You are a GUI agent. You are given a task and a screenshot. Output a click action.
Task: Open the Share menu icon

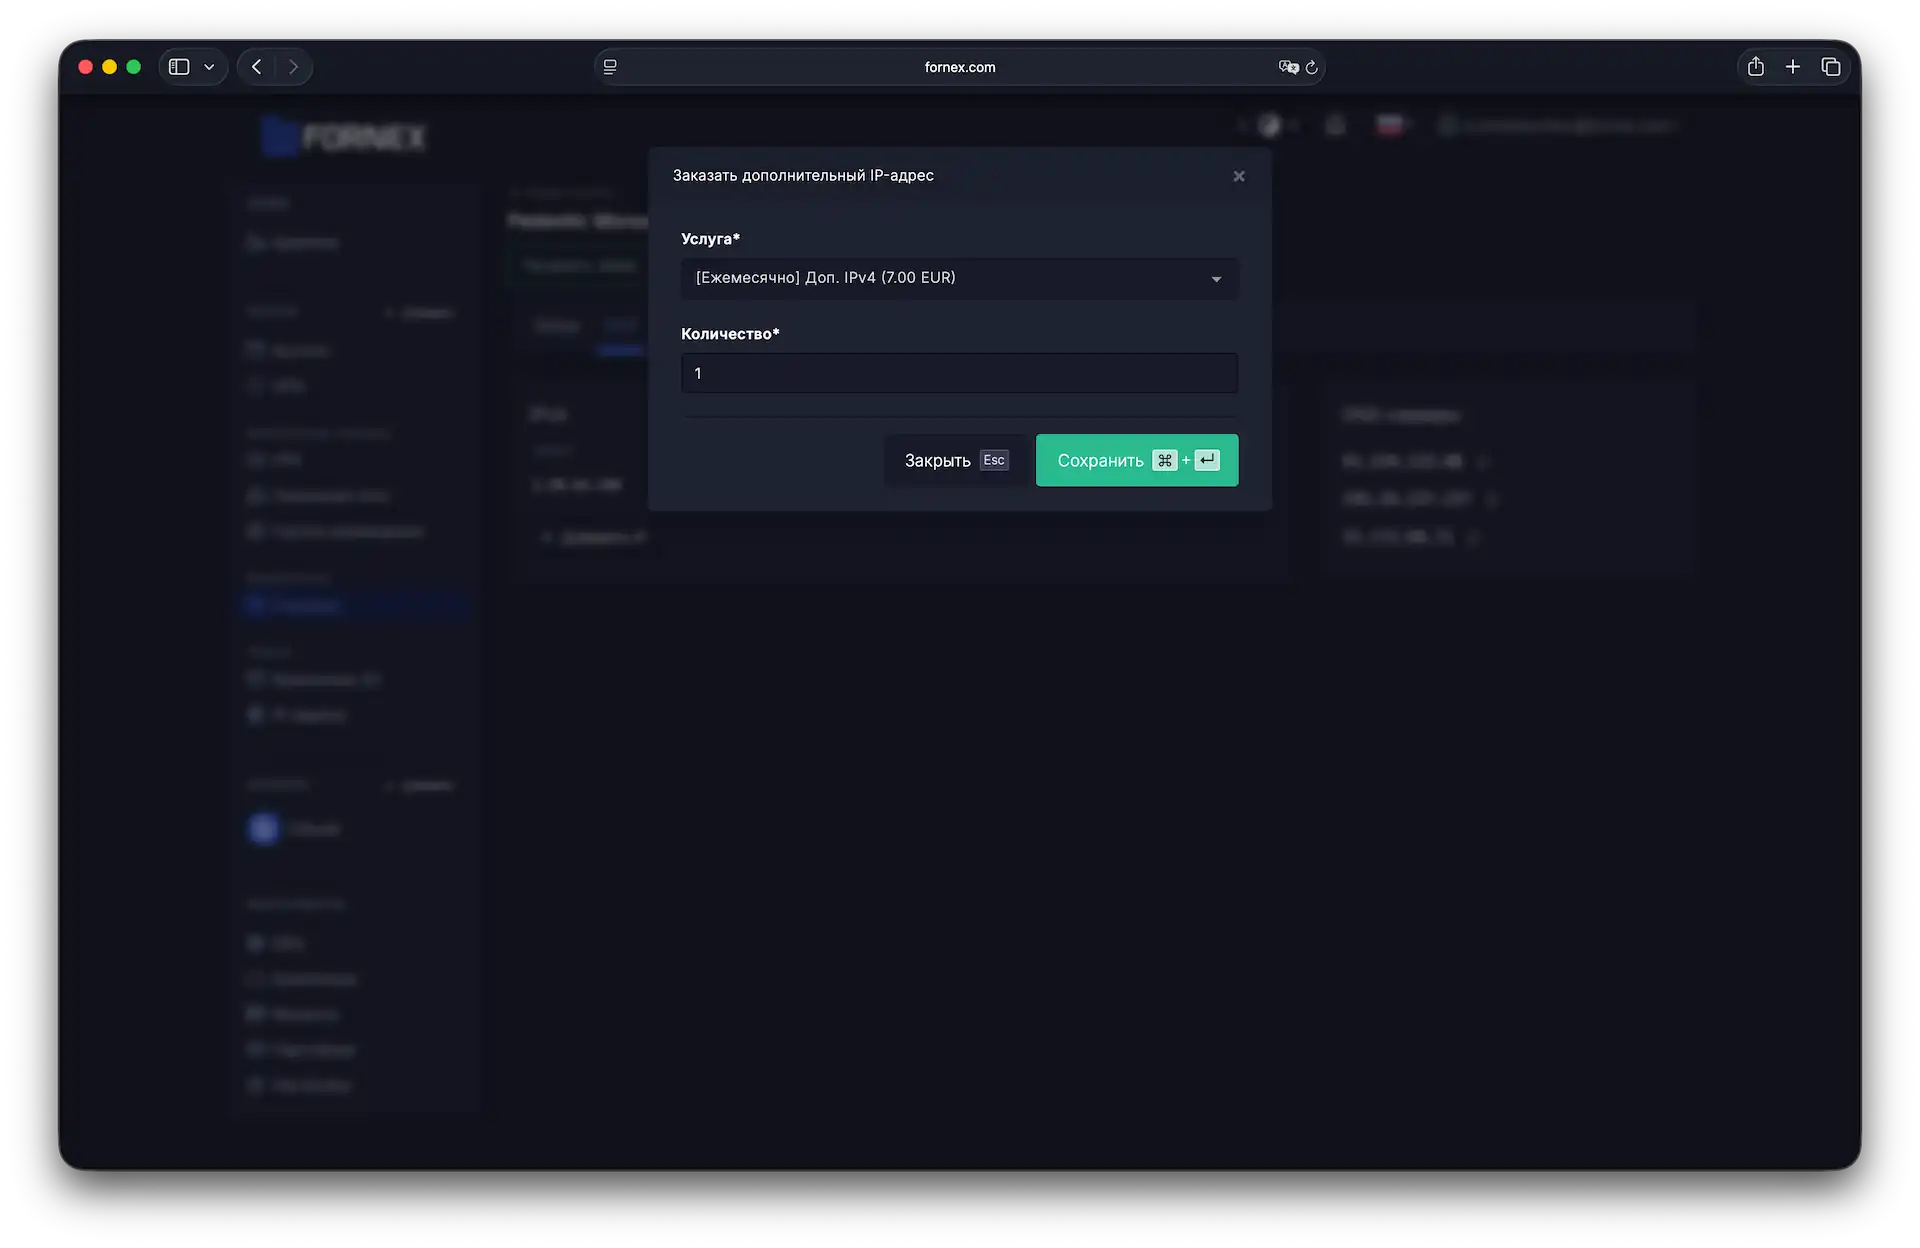click(1755, 67)
